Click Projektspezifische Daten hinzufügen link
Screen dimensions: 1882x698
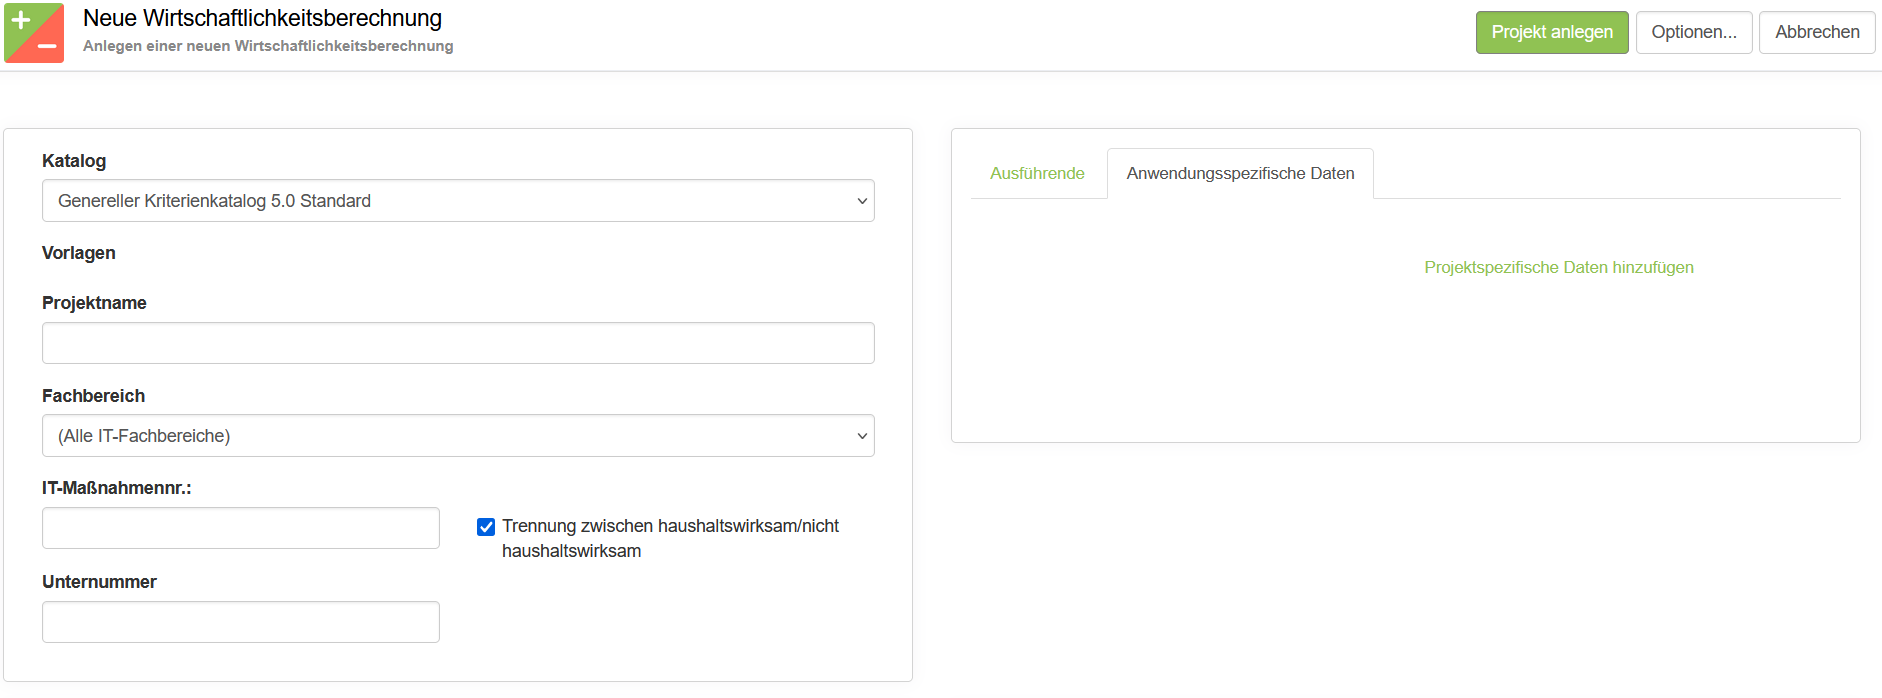(x=1558, y=268)
